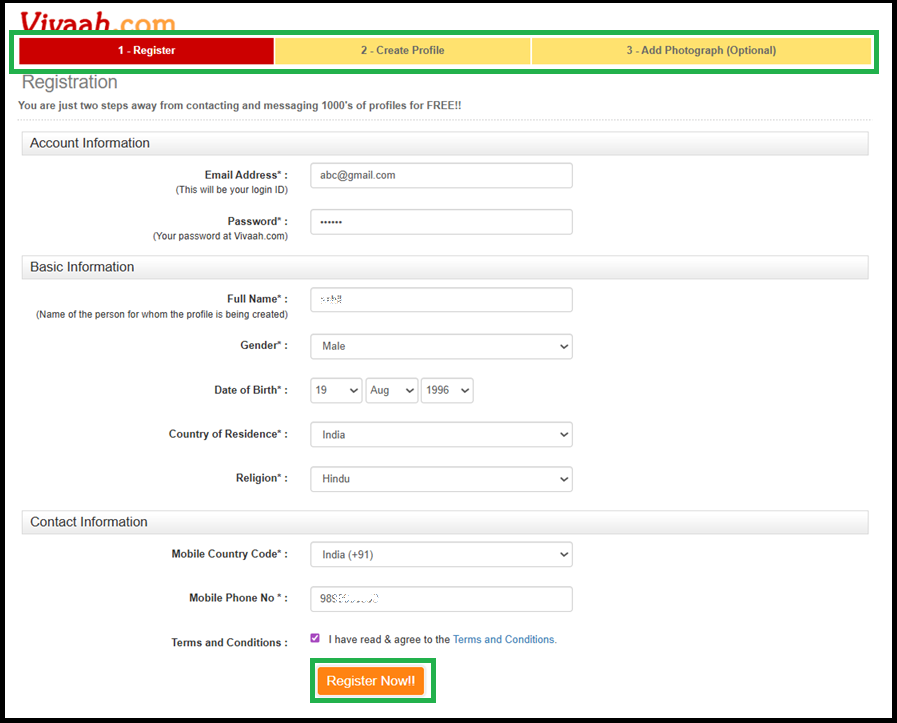Click the Basic Information section header
The width and height of the screenshot is (897, 723).
click(x=445, y=267)
